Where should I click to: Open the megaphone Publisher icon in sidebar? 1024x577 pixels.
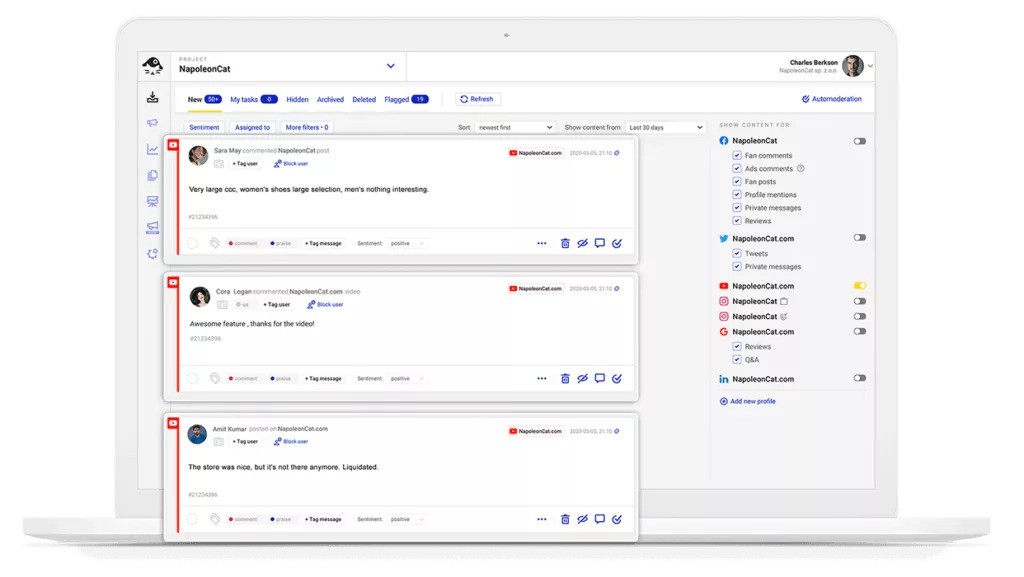click(x=152, y=123)
